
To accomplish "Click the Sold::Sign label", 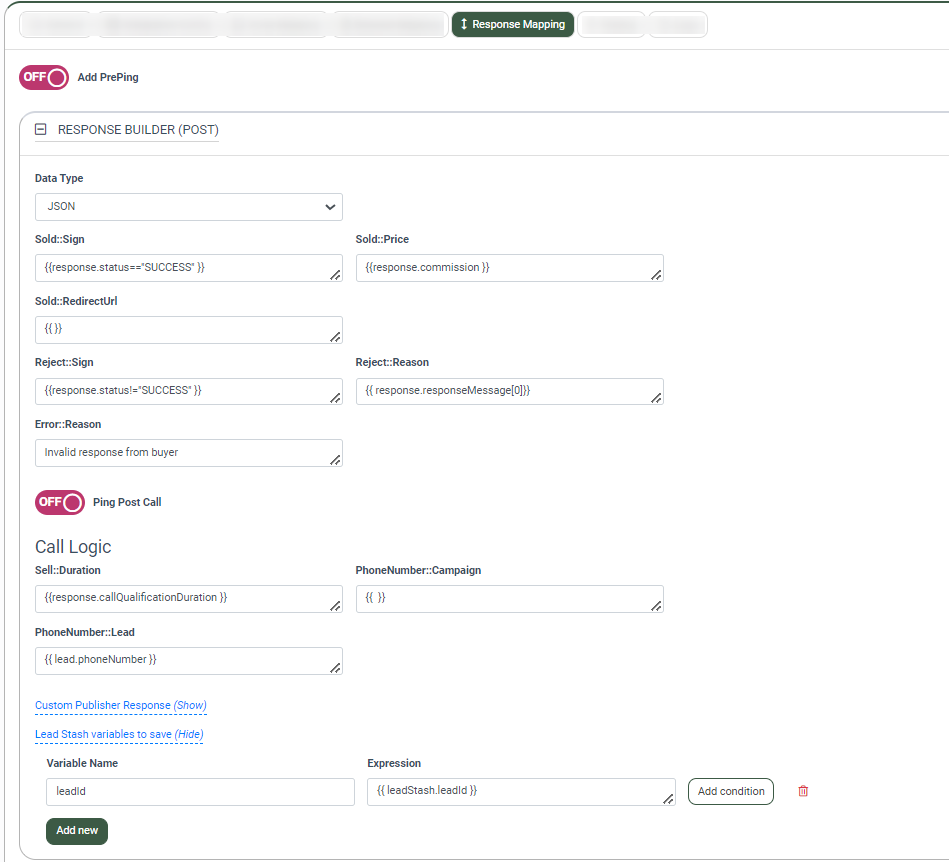I will 59,239.
